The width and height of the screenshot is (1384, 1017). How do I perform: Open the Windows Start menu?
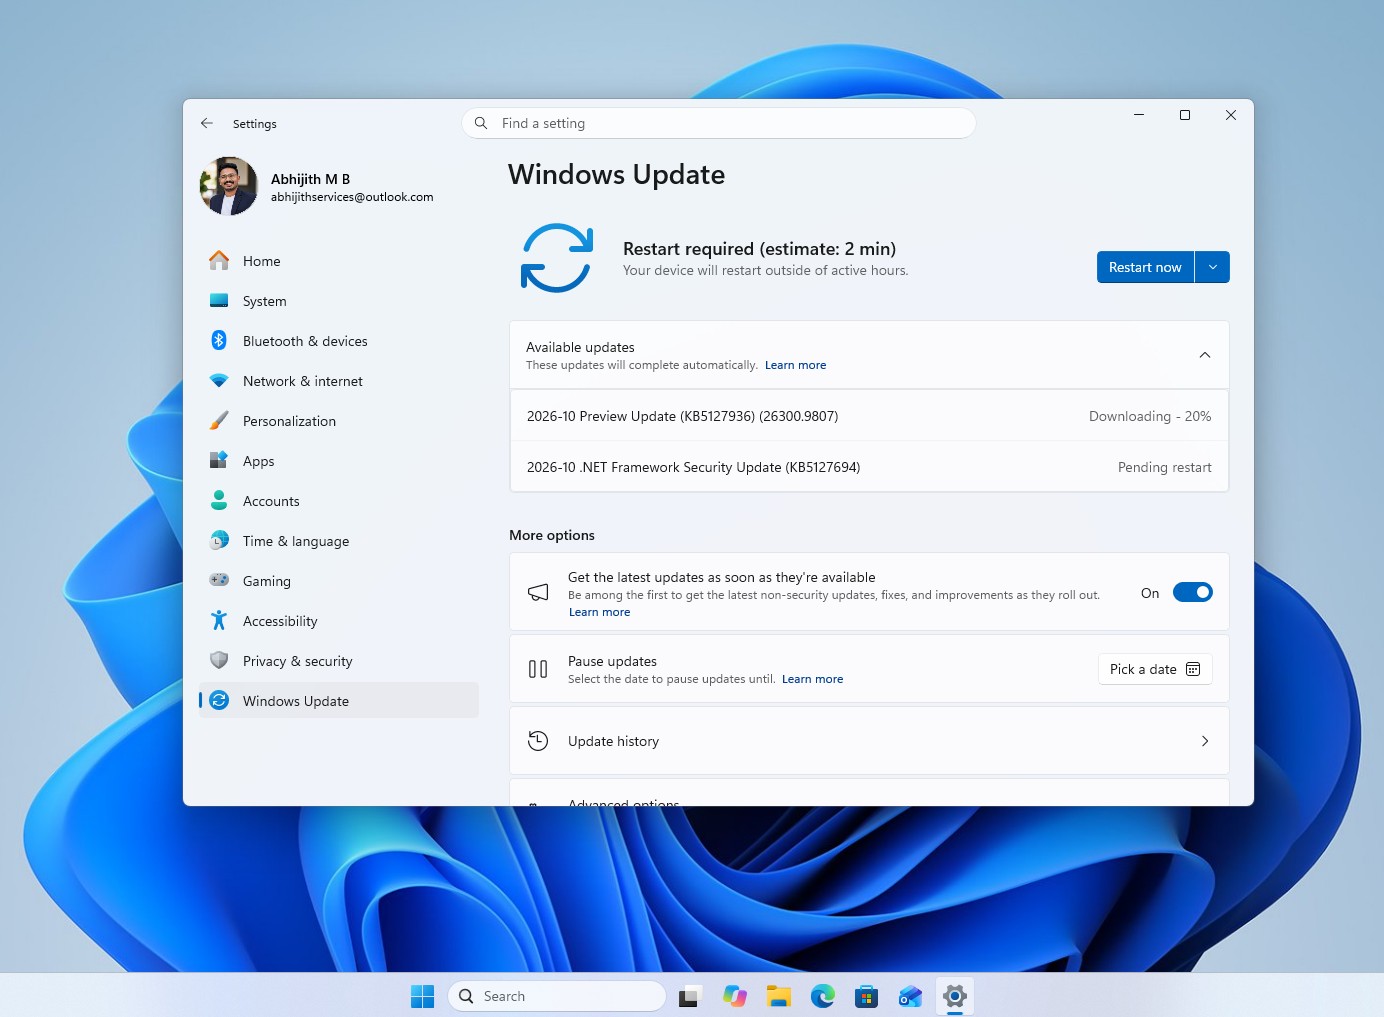(x=422, y=996)
